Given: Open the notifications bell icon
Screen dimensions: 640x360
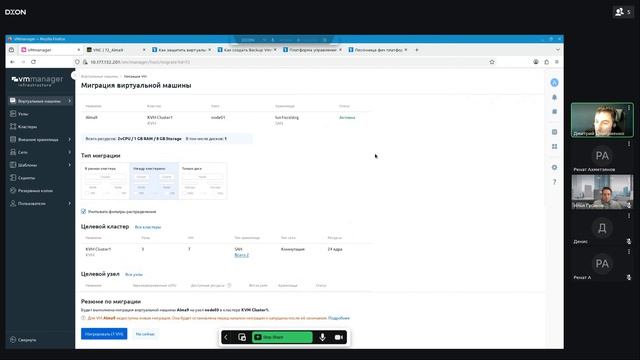Looking at the screenshot, I should [x=554, y=97].
